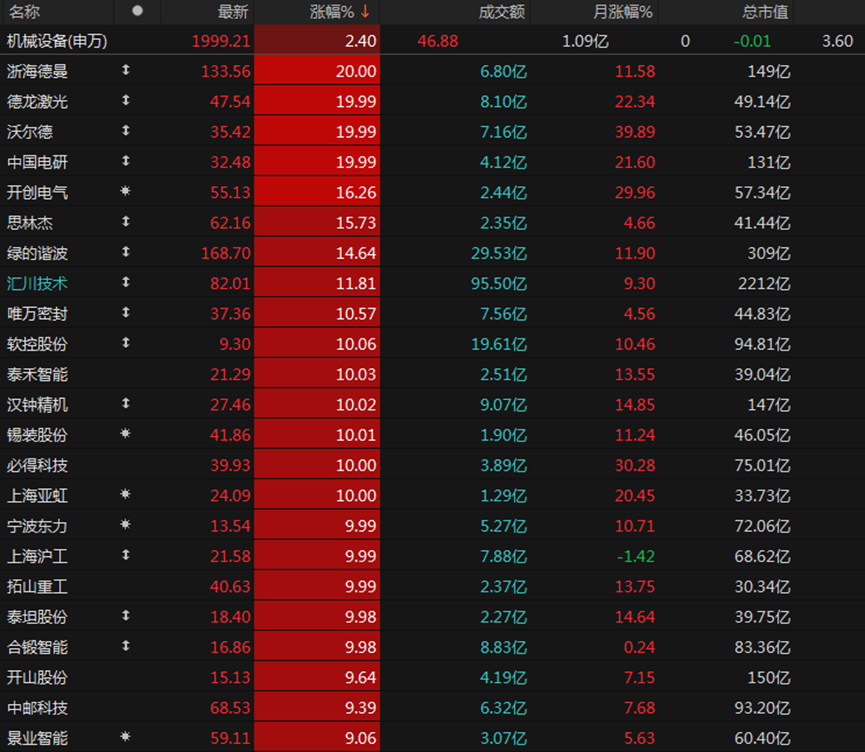The image size is (865, 752).
Task: Click the arrow icon beside 汇川技术
Action: [126, 282]
